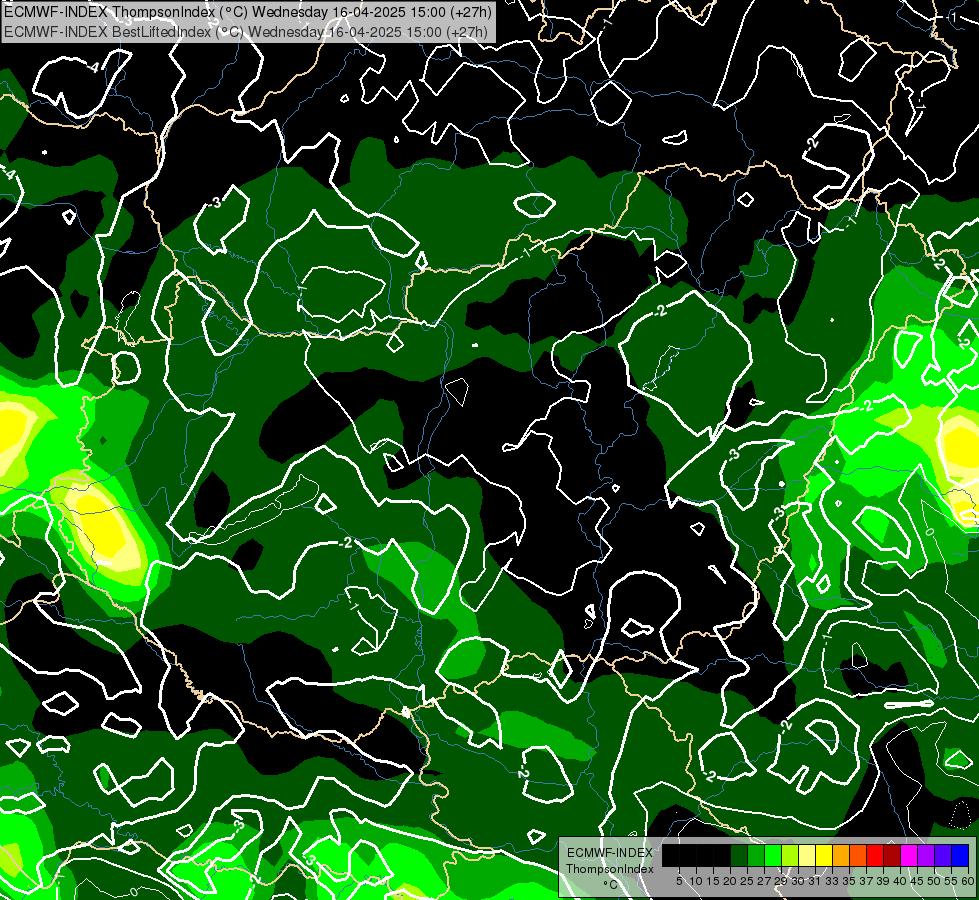Click the legend tick value '10'
979x900 pixels.
[696, 881]
